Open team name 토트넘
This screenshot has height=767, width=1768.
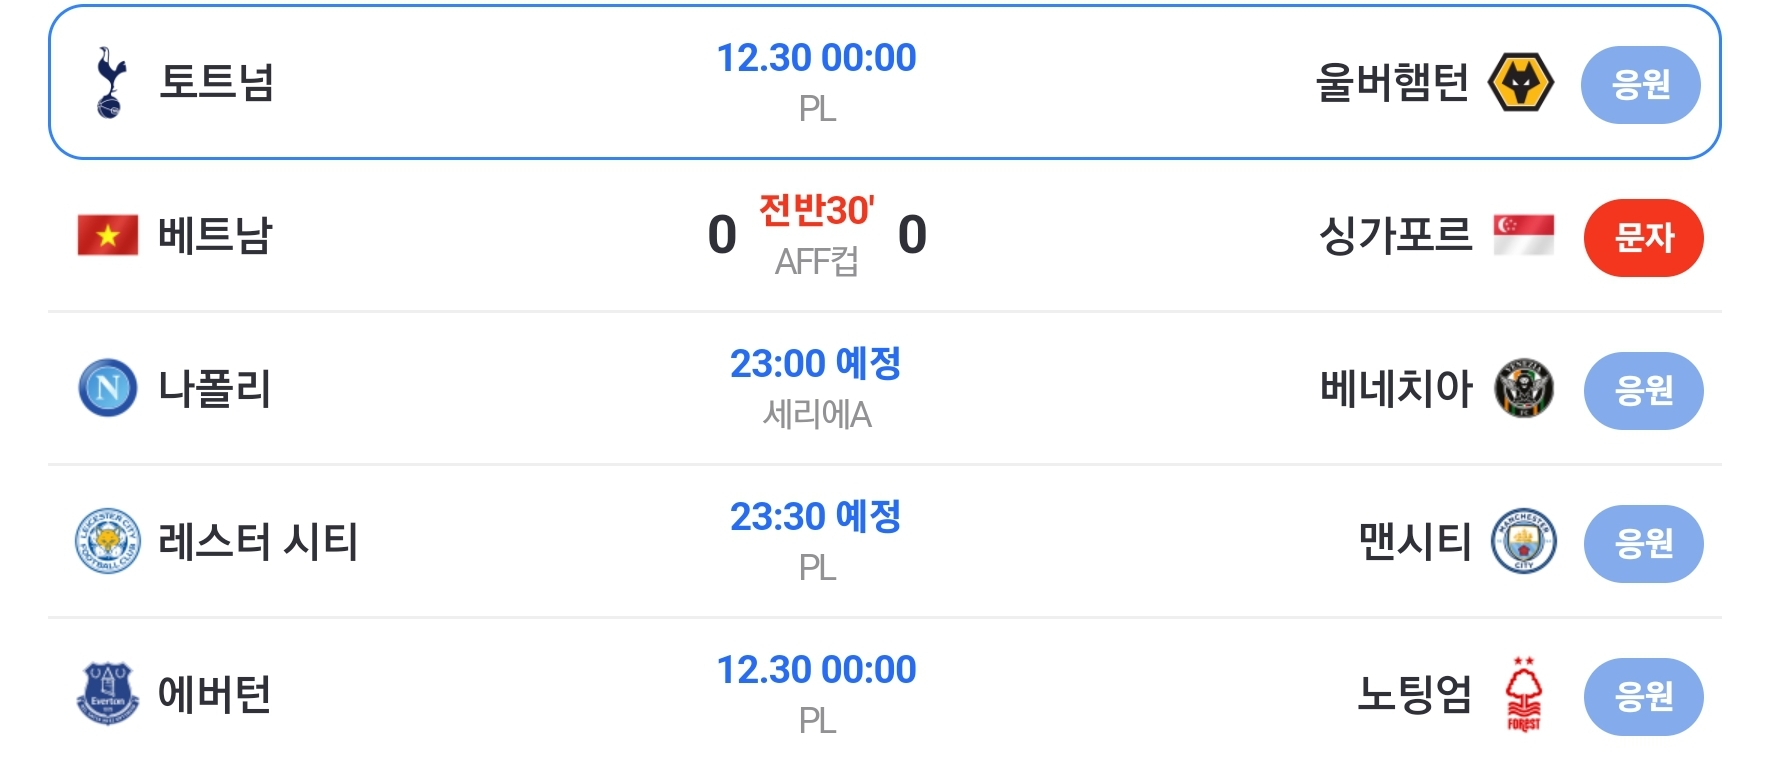pos(217,82)
